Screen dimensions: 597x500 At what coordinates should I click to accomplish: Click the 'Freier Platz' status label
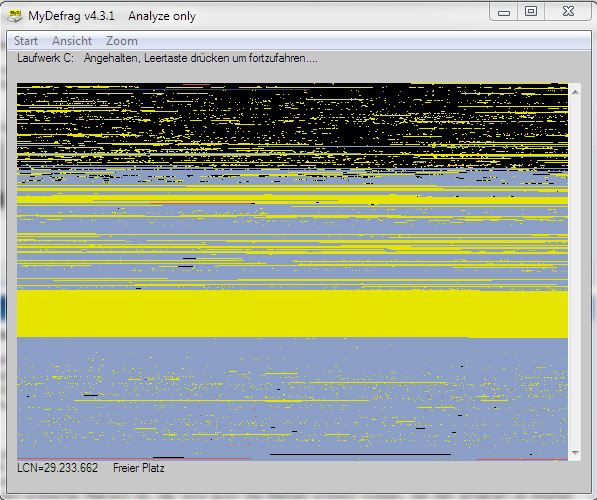139,468
